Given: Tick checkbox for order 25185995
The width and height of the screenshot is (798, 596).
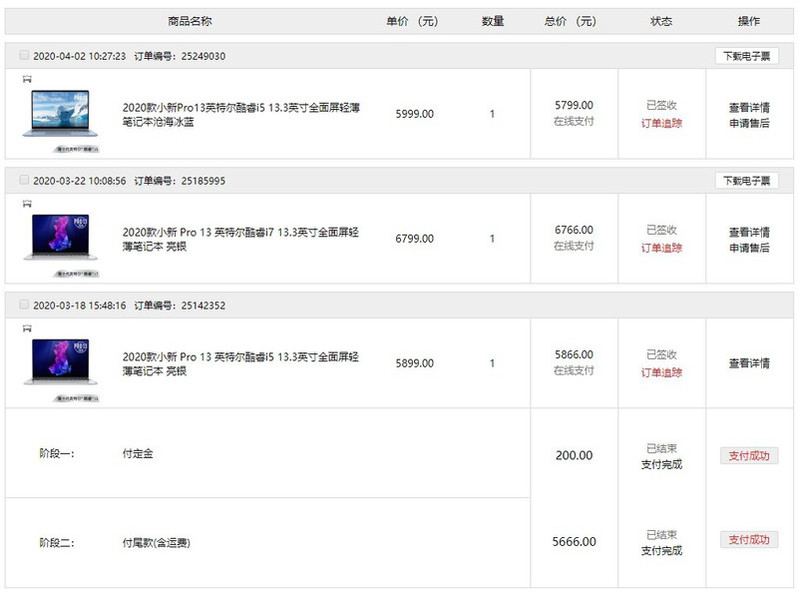Looking at the screenshot, I should click(x=24, y=180).
